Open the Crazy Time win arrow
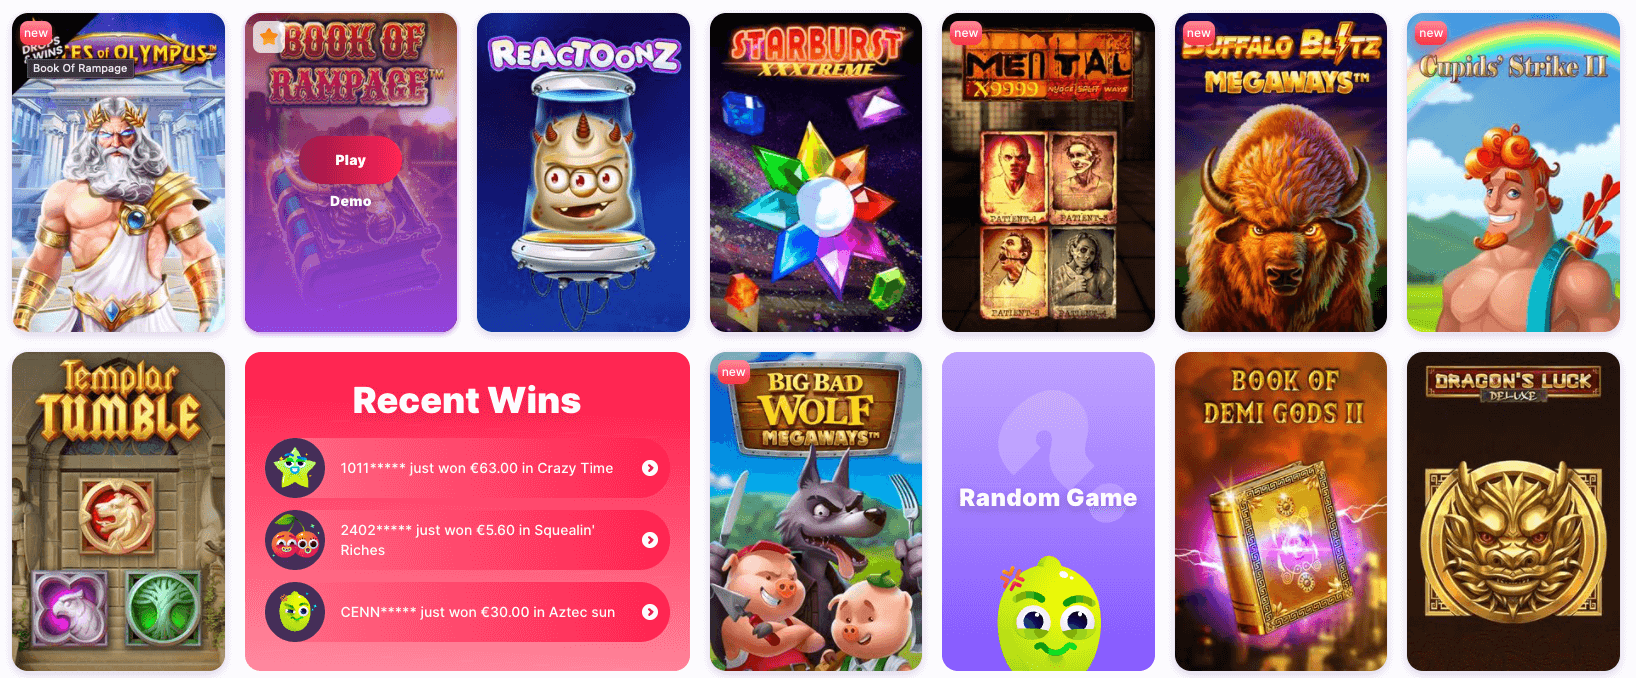 (650, 468)
